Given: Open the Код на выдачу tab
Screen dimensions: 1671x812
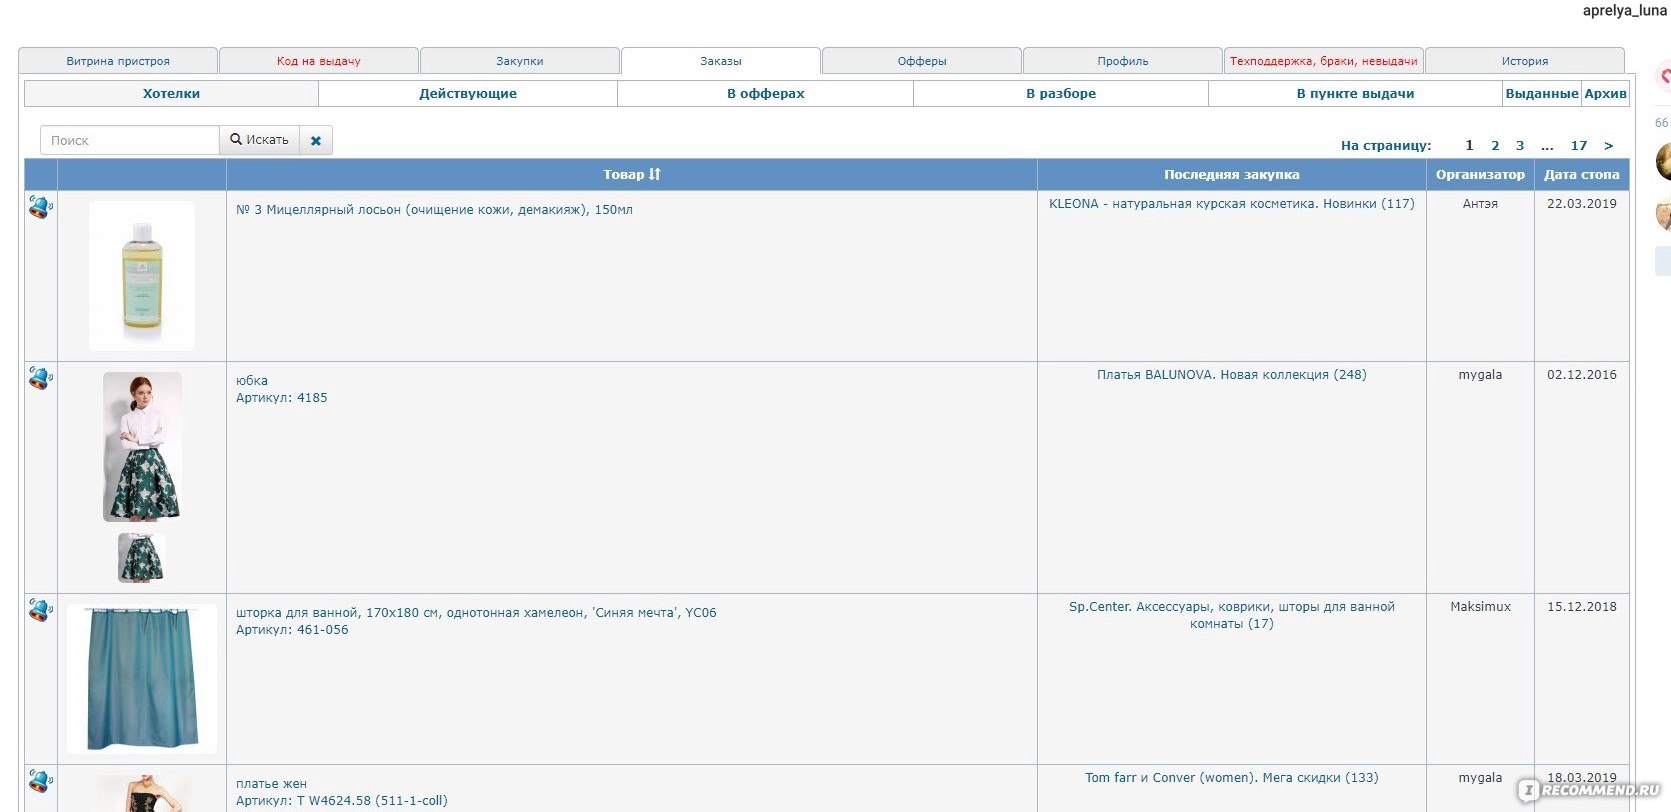Looking at the screenshot, I should coord(319,61).
